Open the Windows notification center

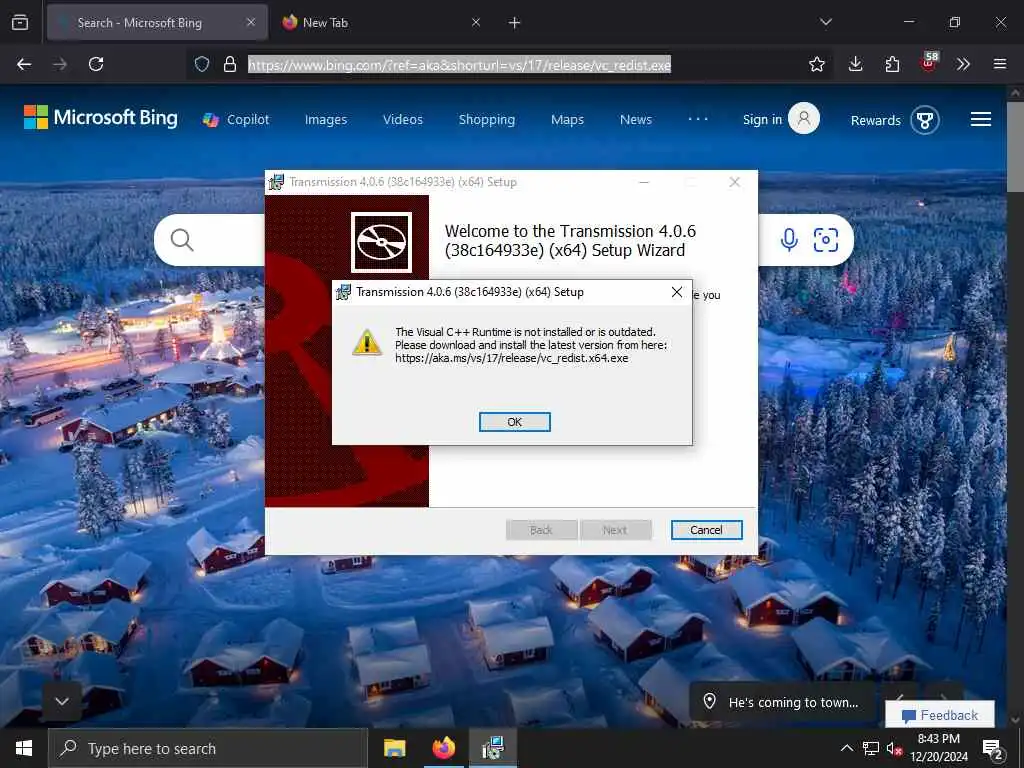click(993, 750)
